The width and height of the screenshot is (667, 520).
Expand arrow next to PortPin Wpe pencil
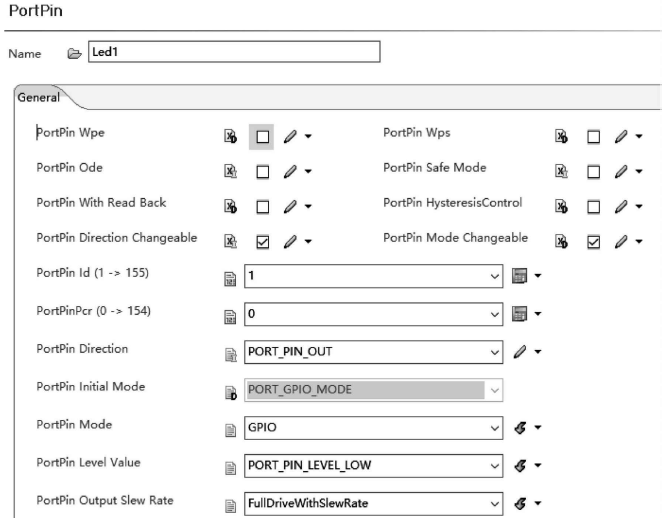pyautogui.click(x=308, y=137)
